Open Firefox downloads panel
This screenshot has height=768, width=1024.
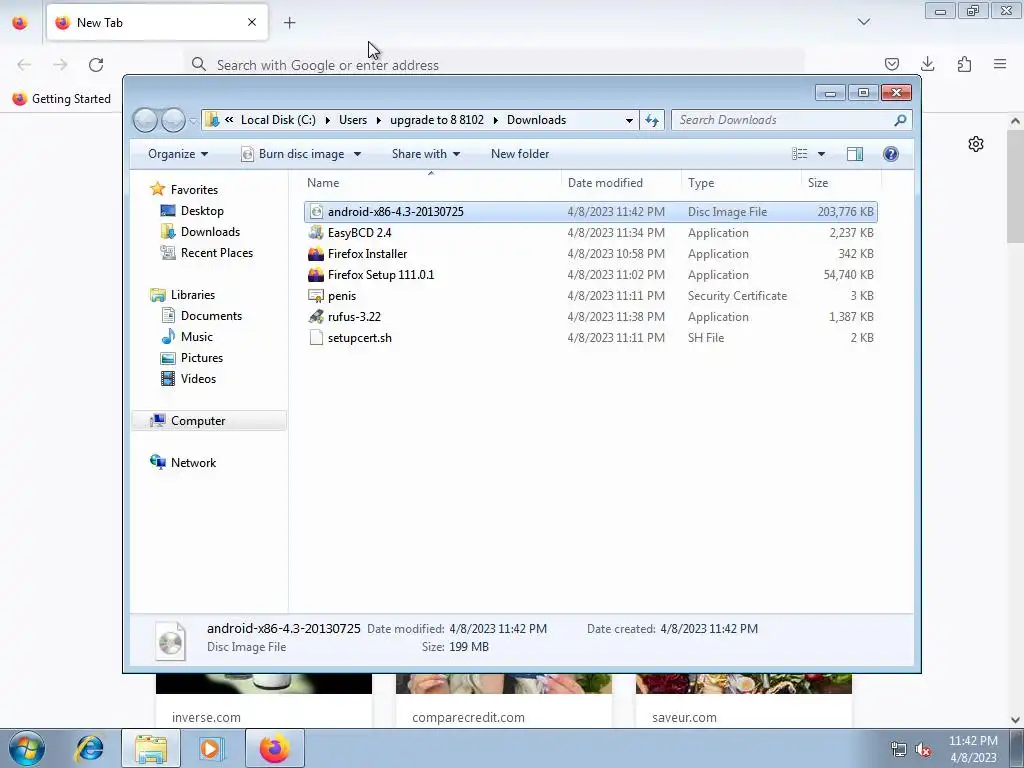click(x=927, y=64)
